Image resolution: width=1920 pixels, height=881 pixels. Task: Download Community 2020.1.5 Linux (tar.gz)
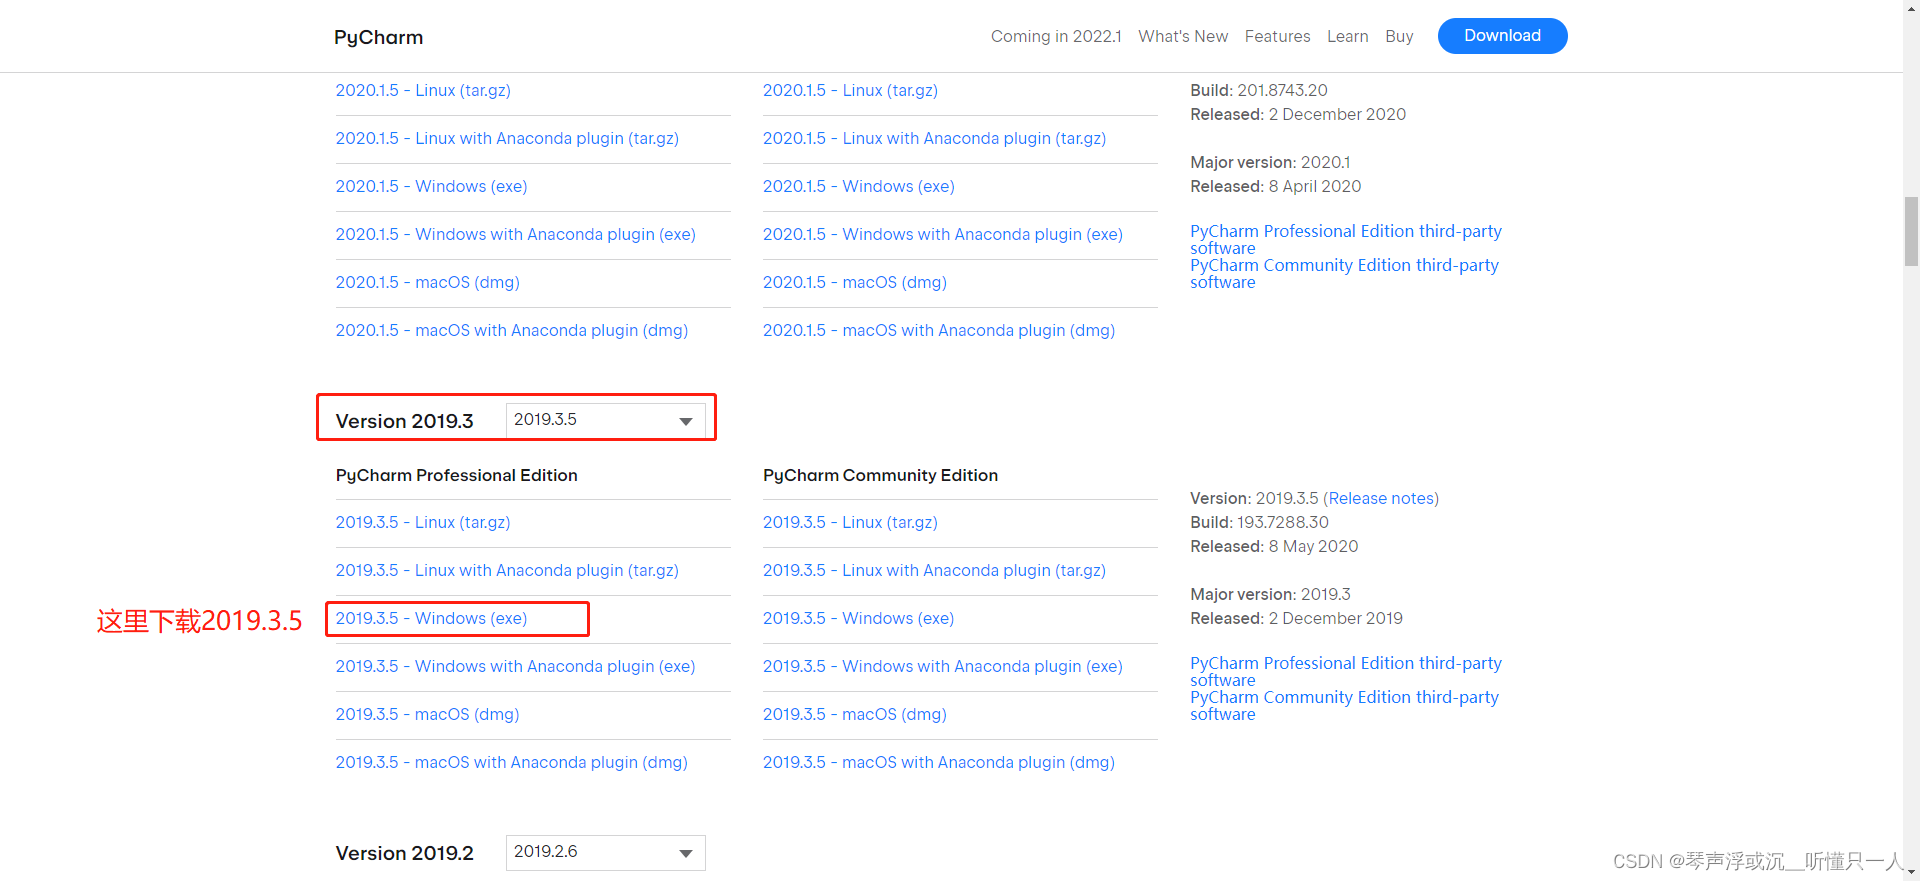(x=850, y=90)
